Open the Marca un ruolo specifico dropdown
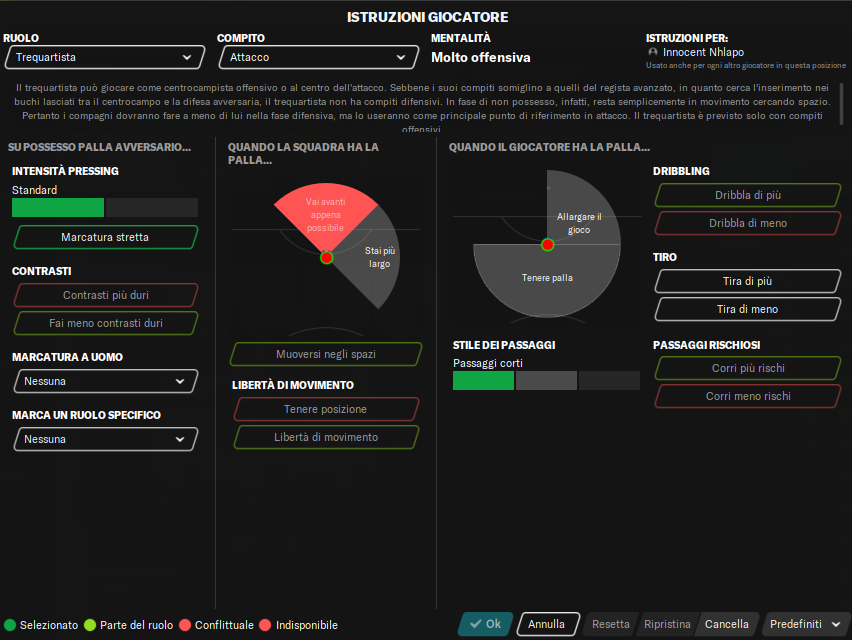The width and height of the screenshot is (852, 640). coord(105,439)
